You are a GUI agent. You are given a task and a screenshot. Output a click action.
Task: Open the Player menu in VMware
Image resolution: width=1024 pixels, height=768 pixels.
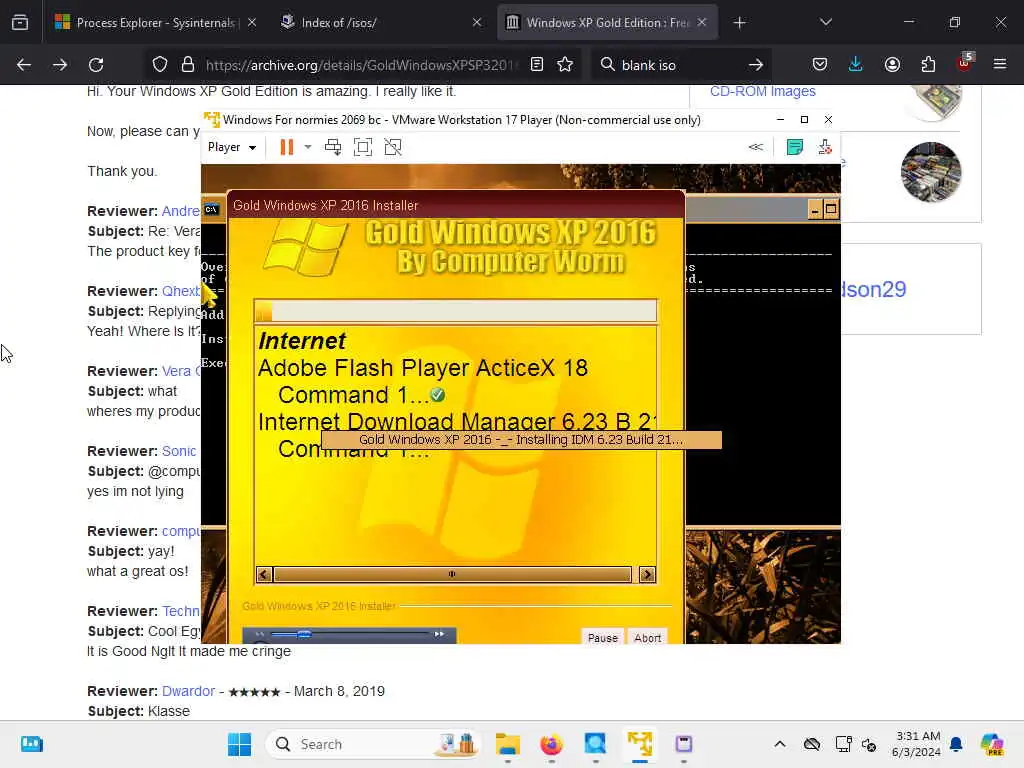(232, 147)
